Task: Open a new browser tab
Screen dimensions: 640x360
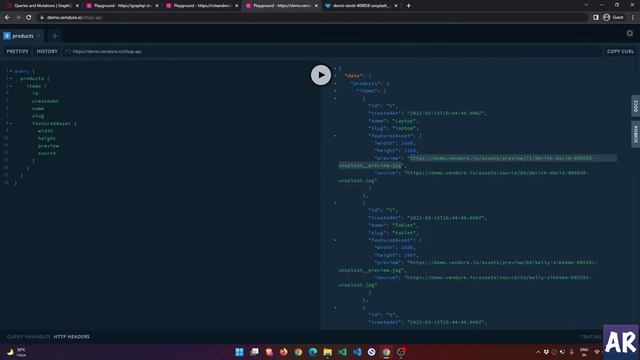Action: [x=409, y=6]
